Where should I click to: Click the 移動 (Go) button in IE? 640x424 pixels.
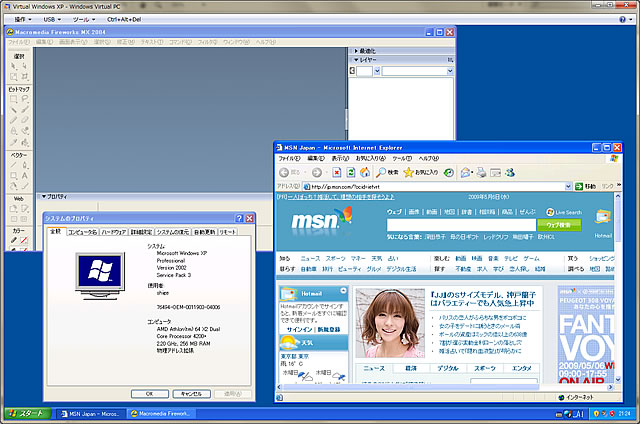(x=585, y=186)
